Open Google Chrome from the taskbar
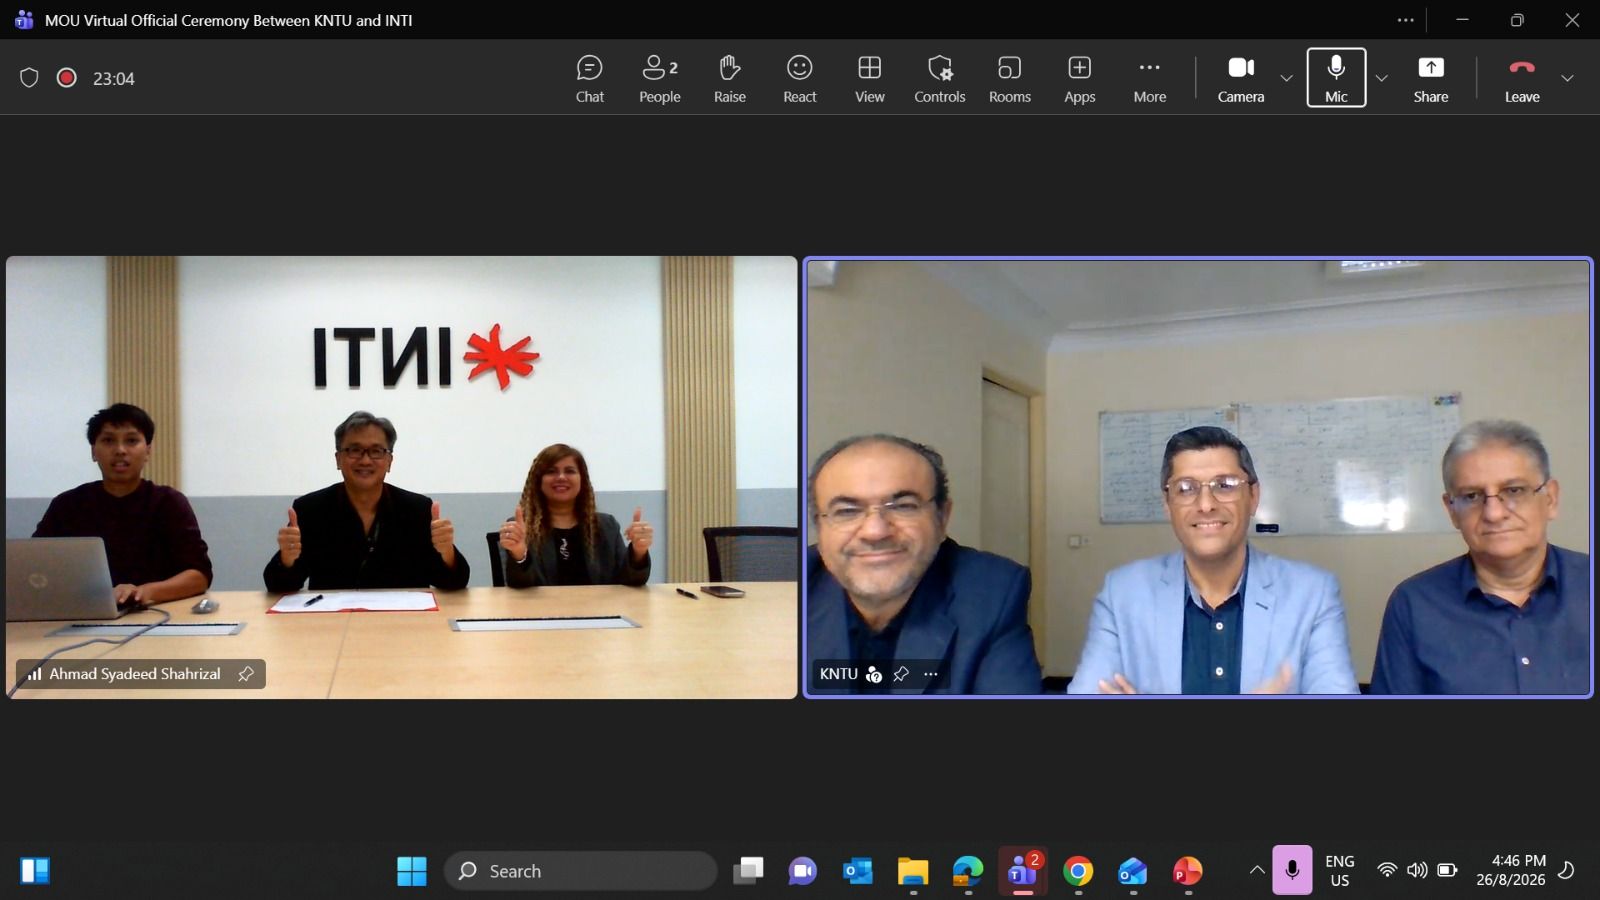Screen dimensions: 1600x900 coord(1078,871)
